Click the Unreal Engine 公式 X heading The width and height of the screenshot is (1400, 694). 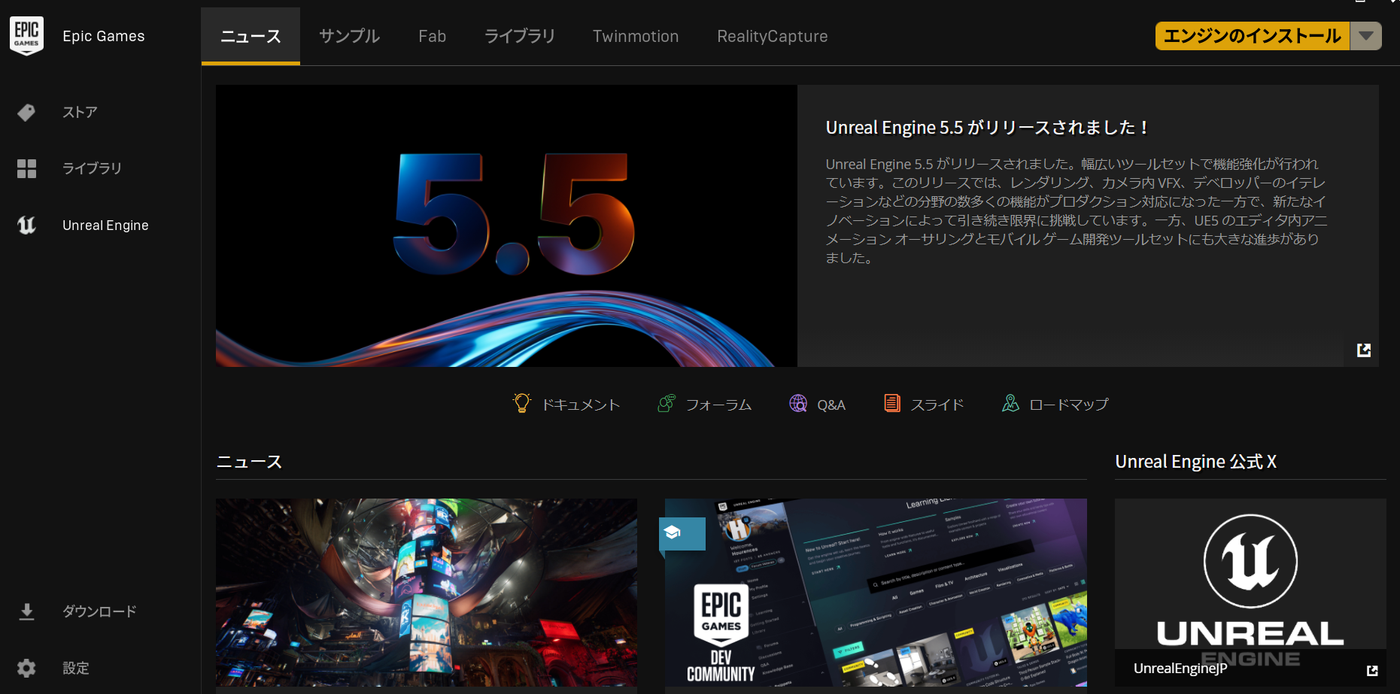(x=1196, y=462)
